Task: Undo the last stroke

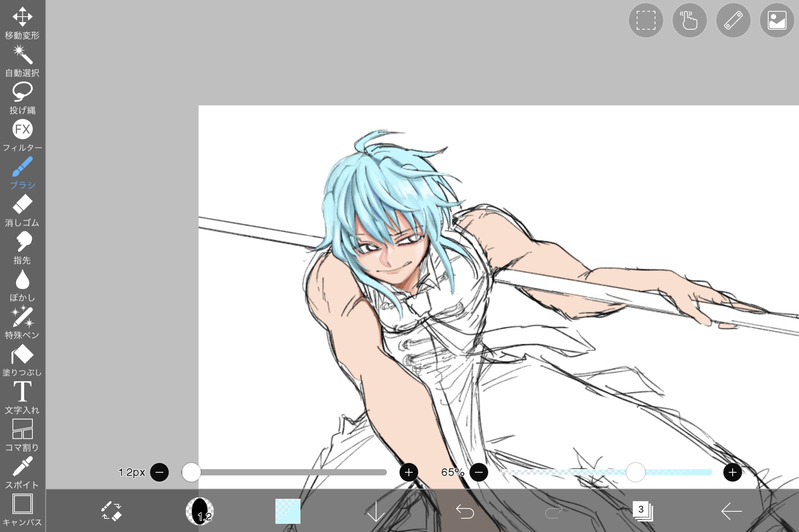Action: [465, 511]
